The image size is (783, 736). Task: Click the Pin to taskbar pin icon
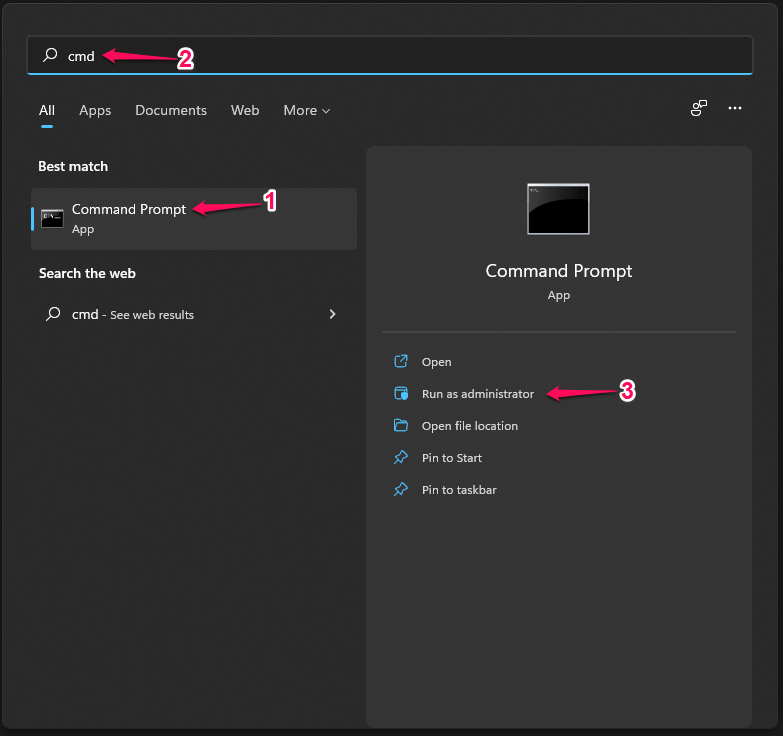tap(401, 490)
